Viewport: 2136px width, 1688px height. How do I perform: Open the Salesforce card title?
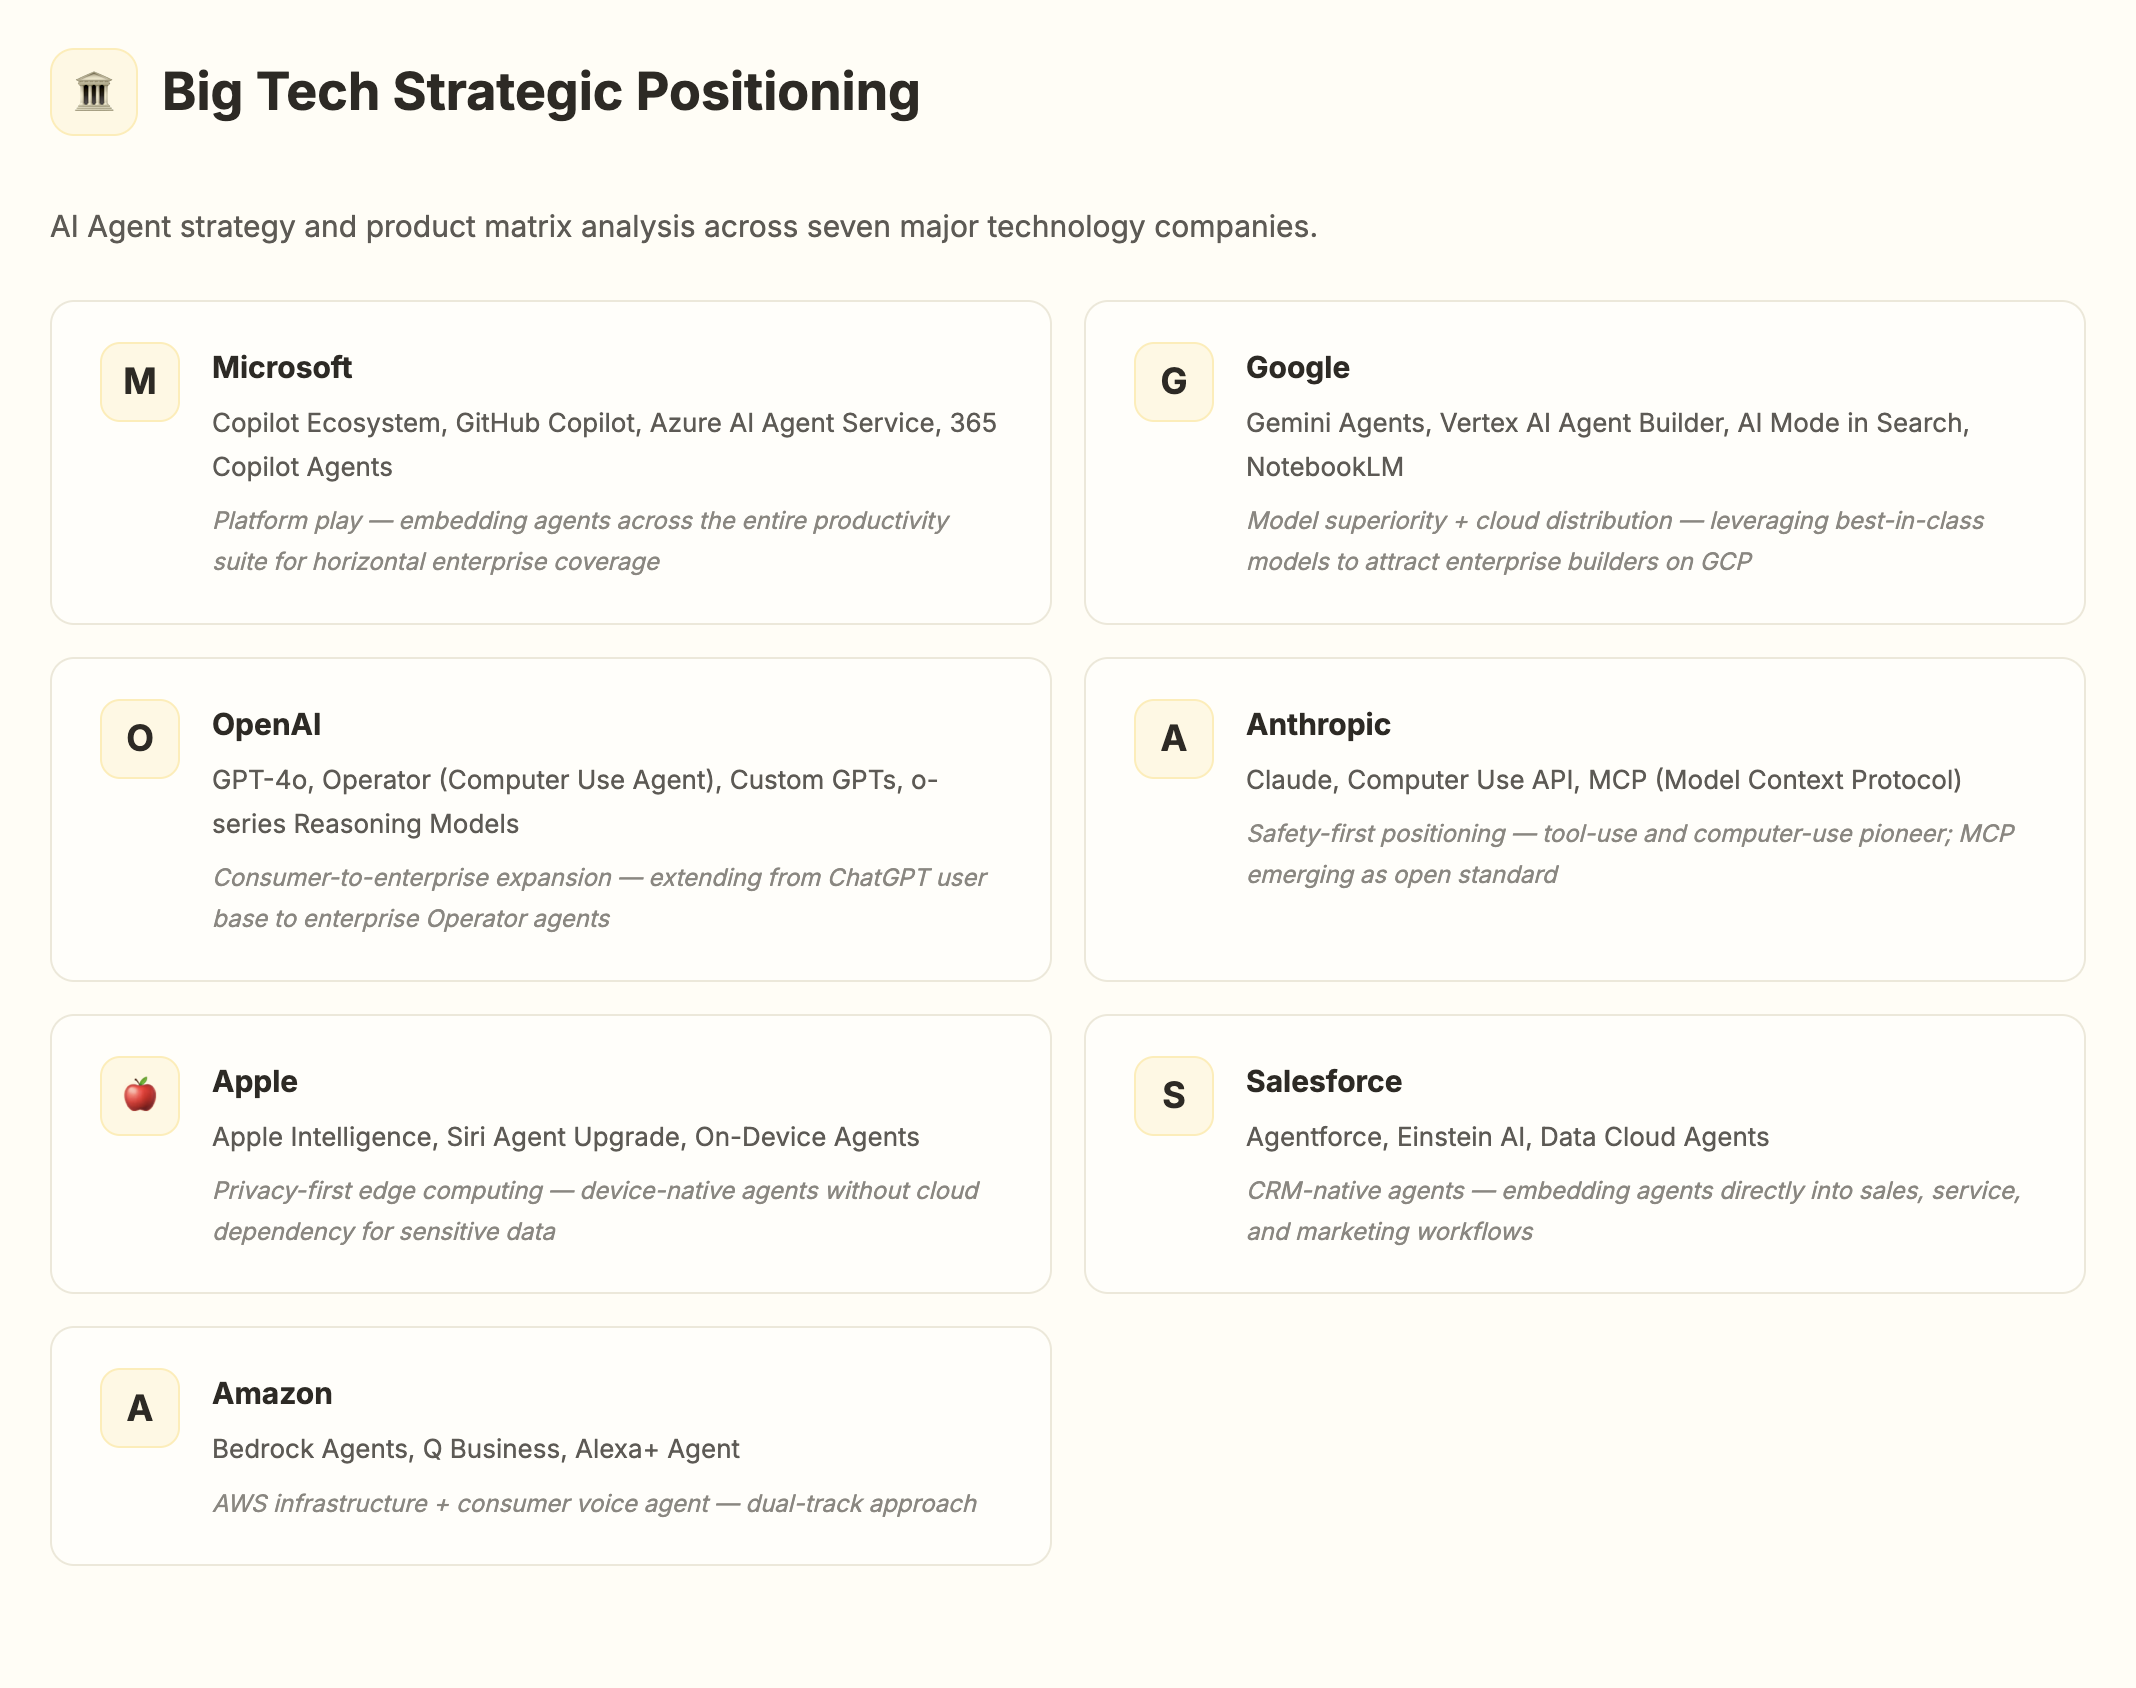(1324, 1082)
